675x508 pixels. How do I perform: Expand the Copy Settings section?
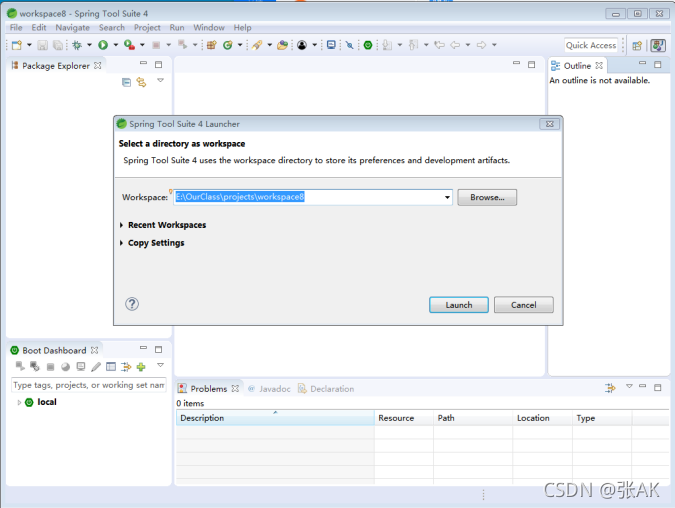pos(121,243)
